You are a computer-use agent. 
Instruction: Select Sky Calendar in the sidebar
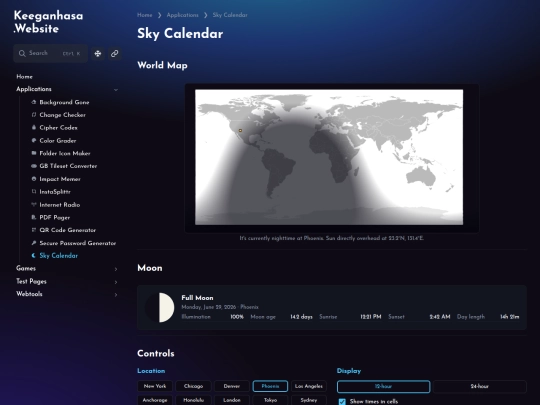pos(59,256)
